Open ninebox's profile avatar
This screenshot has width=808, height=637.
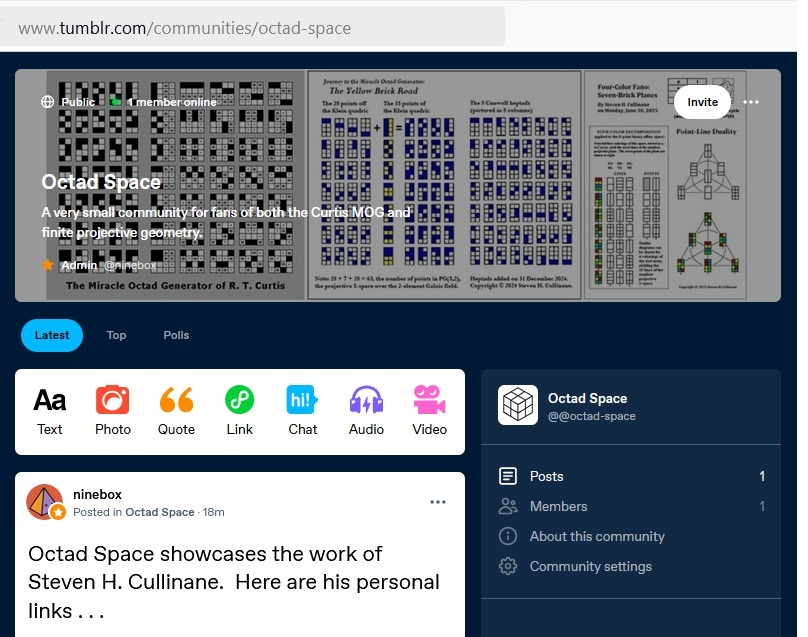tap(45, 502)
